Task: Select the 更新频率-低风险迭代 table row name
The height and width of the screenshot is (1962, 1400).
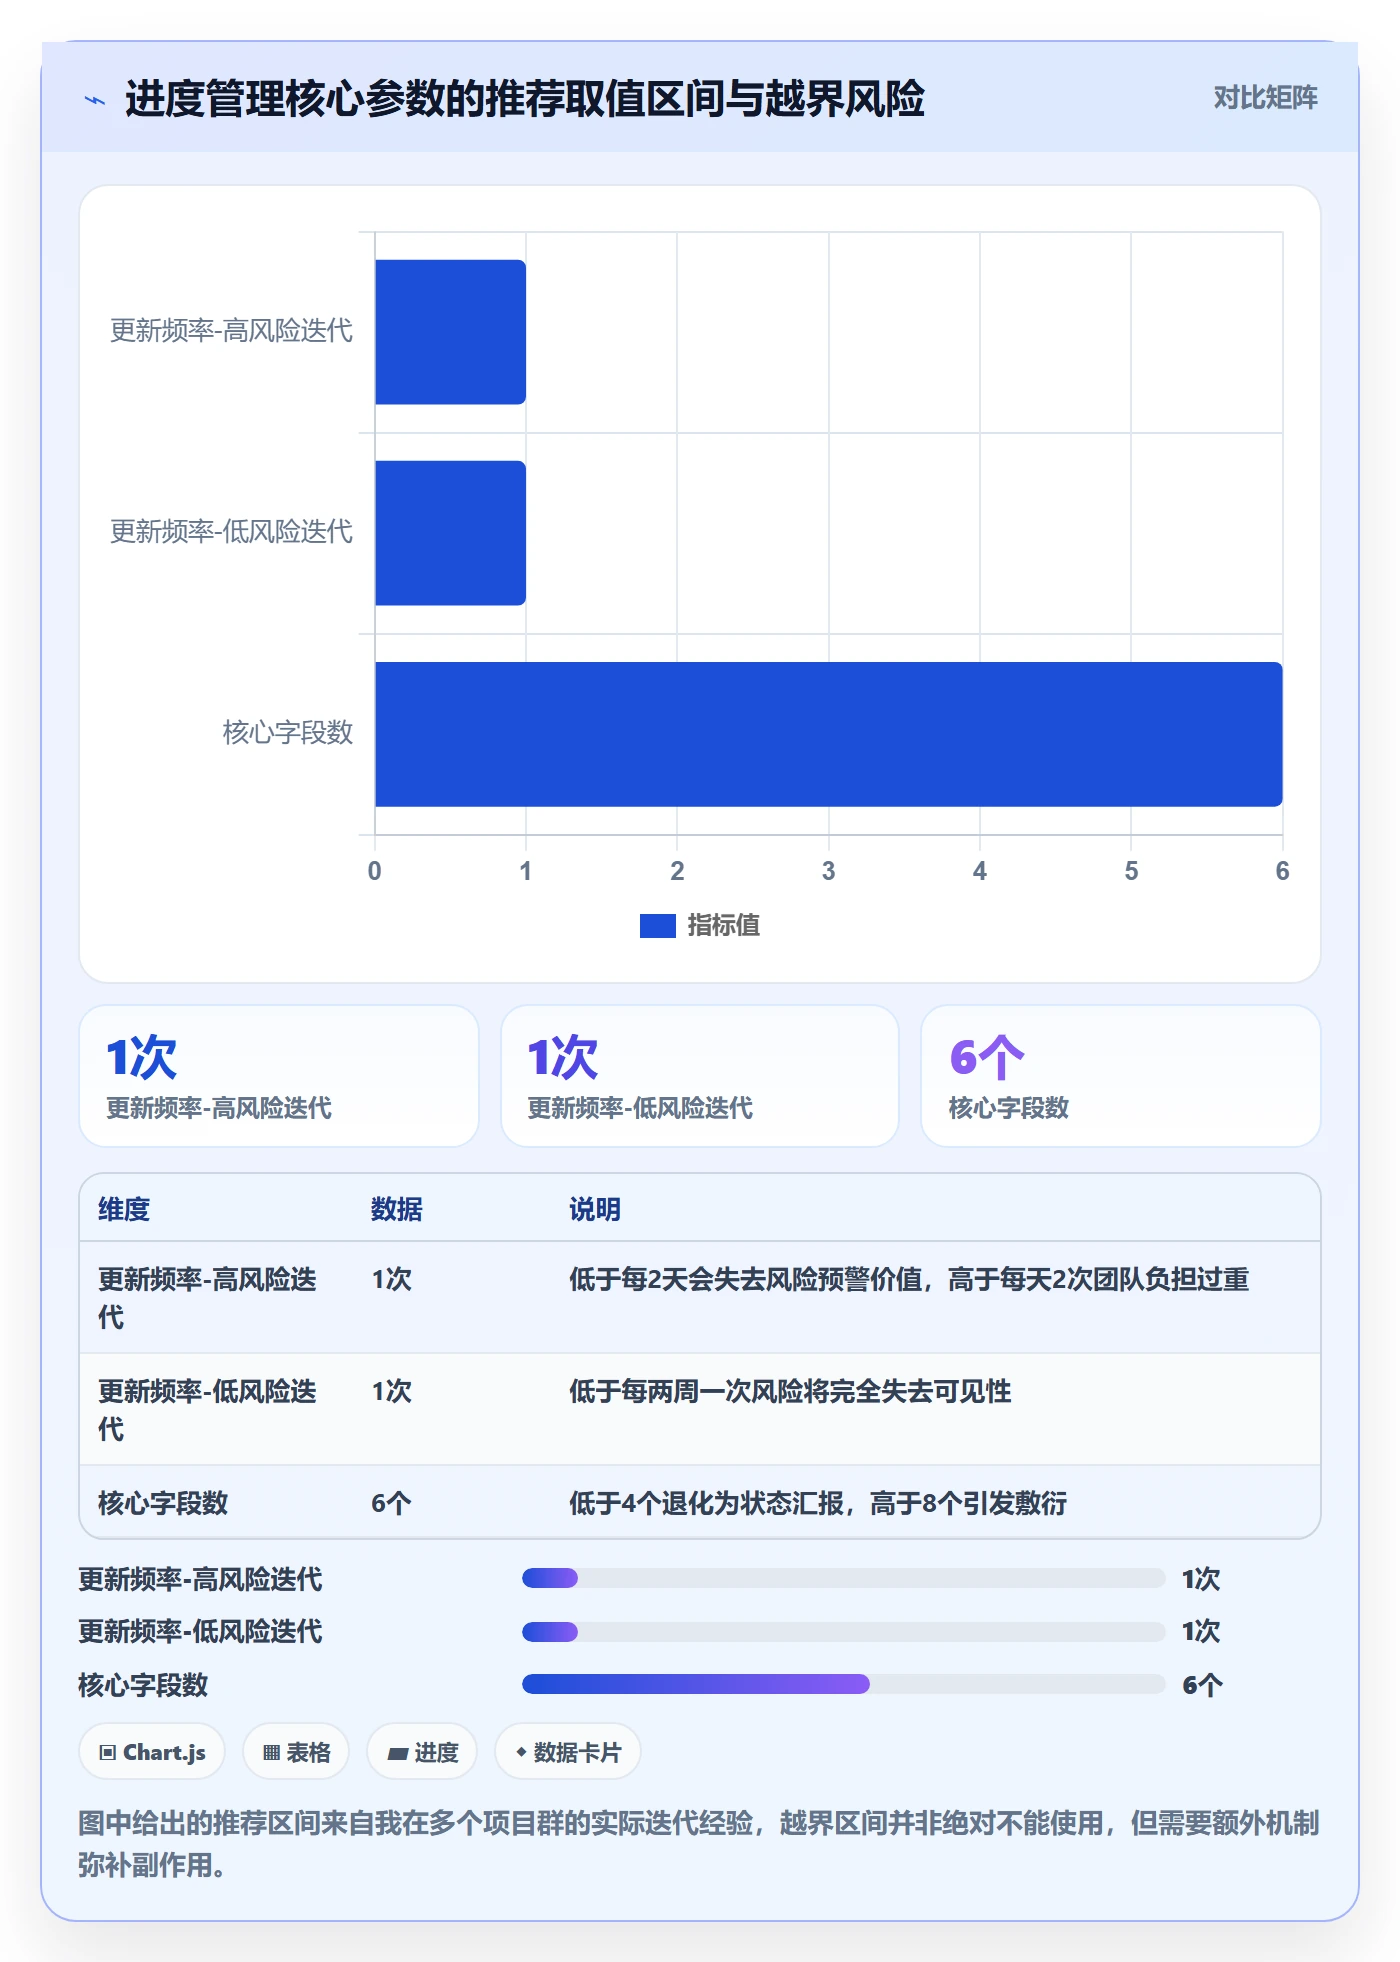Action: point(207,1410)
